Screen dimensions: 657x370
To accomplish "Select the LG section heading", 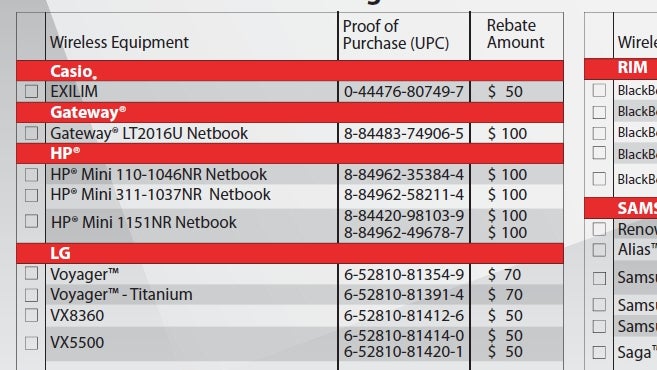I will 60,253.
